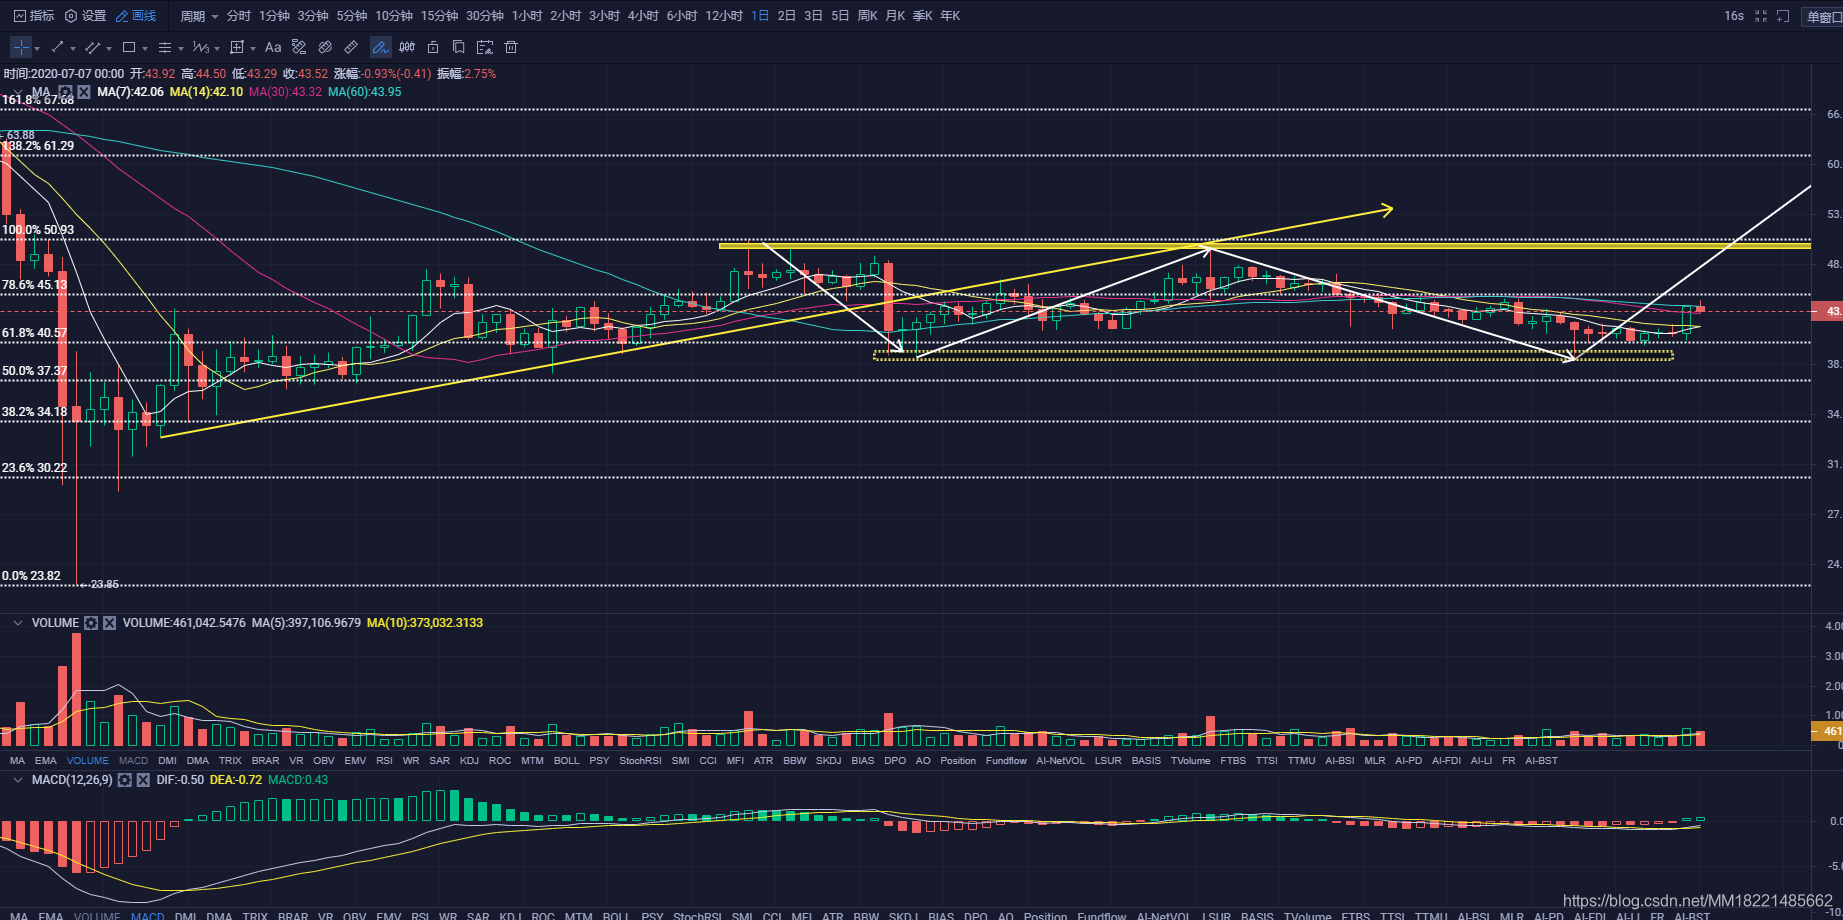Open the 设置 settings menu
The height and width of the screenshot is (920, 1843).
tap(85, 16)
